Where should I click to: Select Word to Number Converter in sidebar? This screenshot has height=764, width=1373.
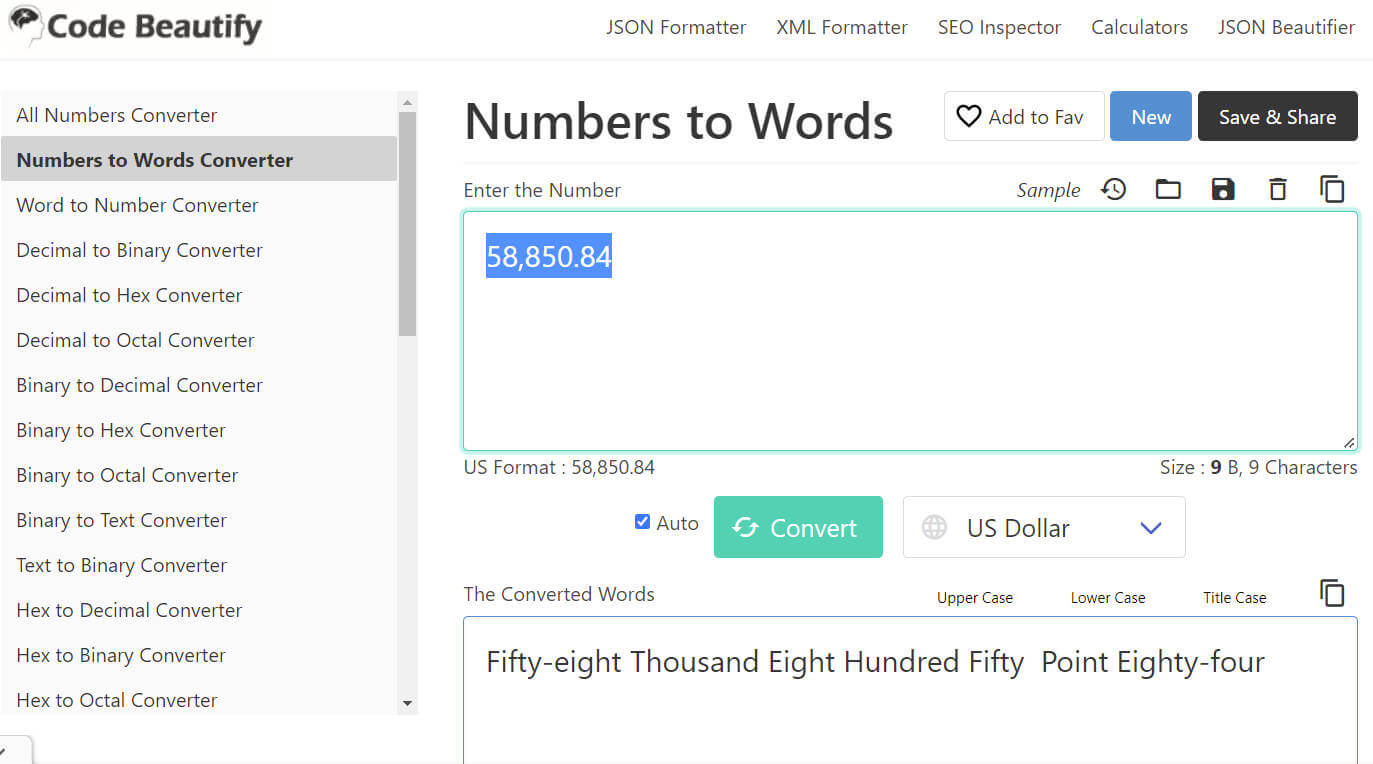(x=137, y=205)
